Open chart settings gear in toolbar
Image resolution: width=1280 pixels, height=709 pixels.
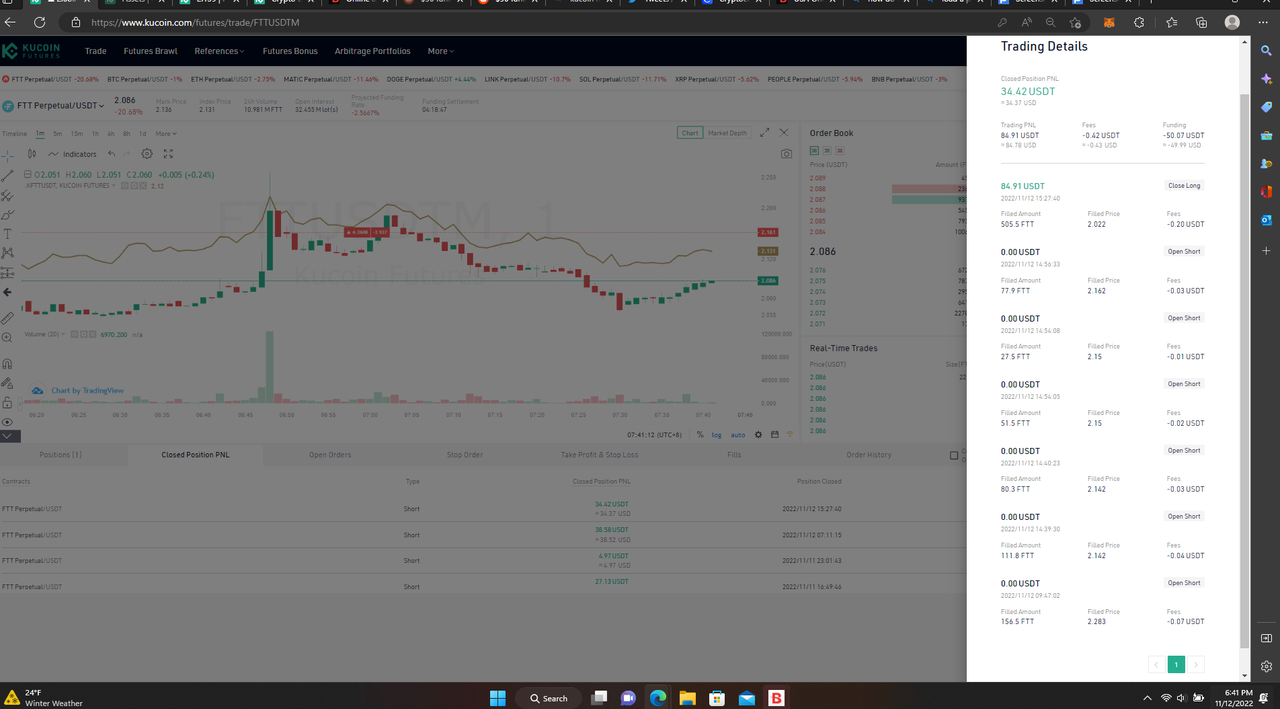147,154
